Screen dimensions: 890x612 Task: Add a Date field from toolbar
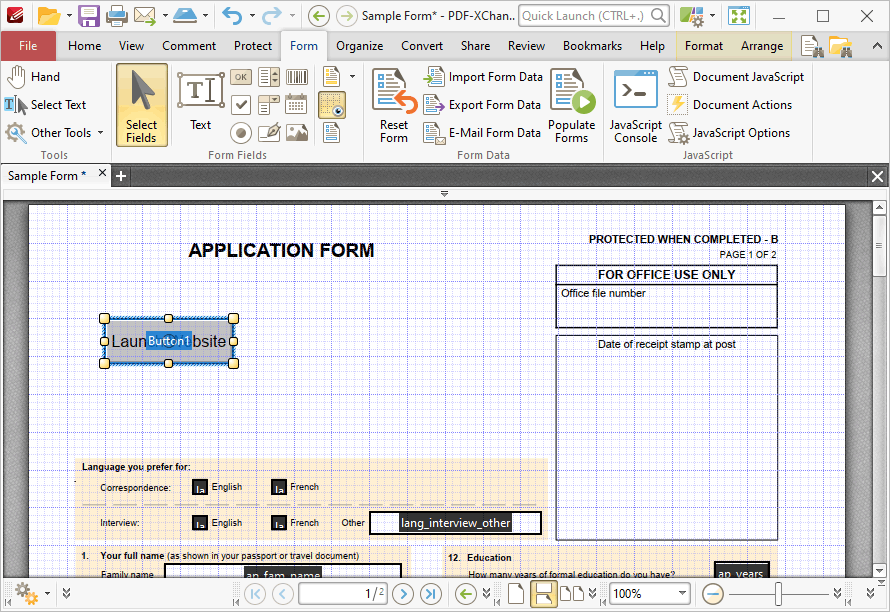click(x=296, y=104)
